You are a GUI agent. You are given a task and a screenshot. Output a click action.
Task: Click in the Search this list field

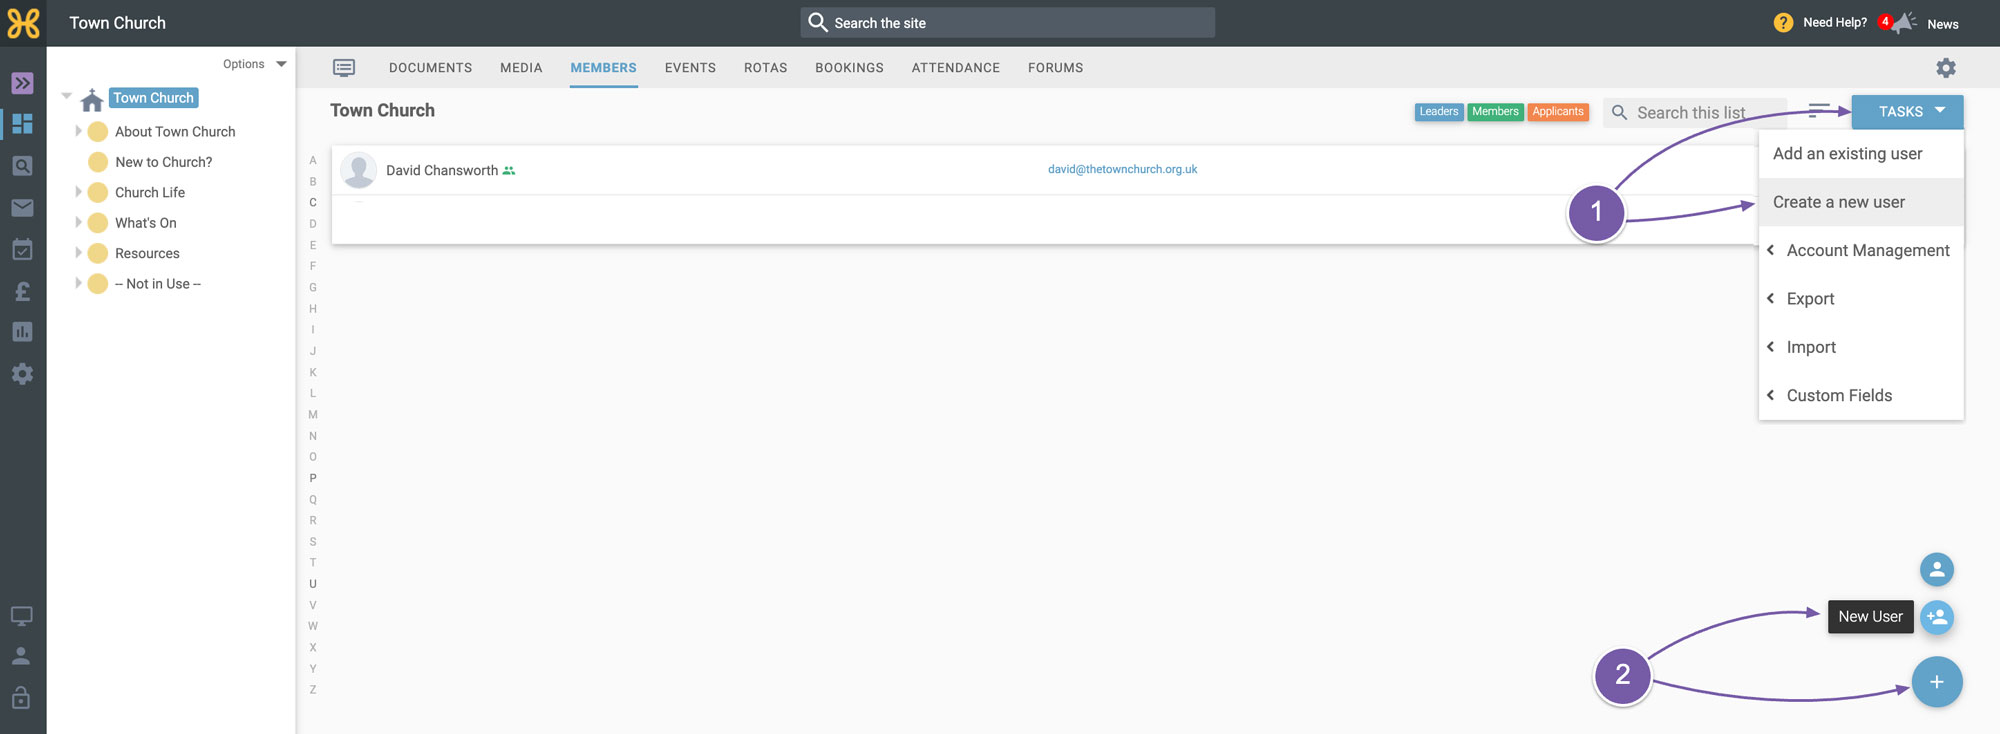click(x=1695, y=112)
